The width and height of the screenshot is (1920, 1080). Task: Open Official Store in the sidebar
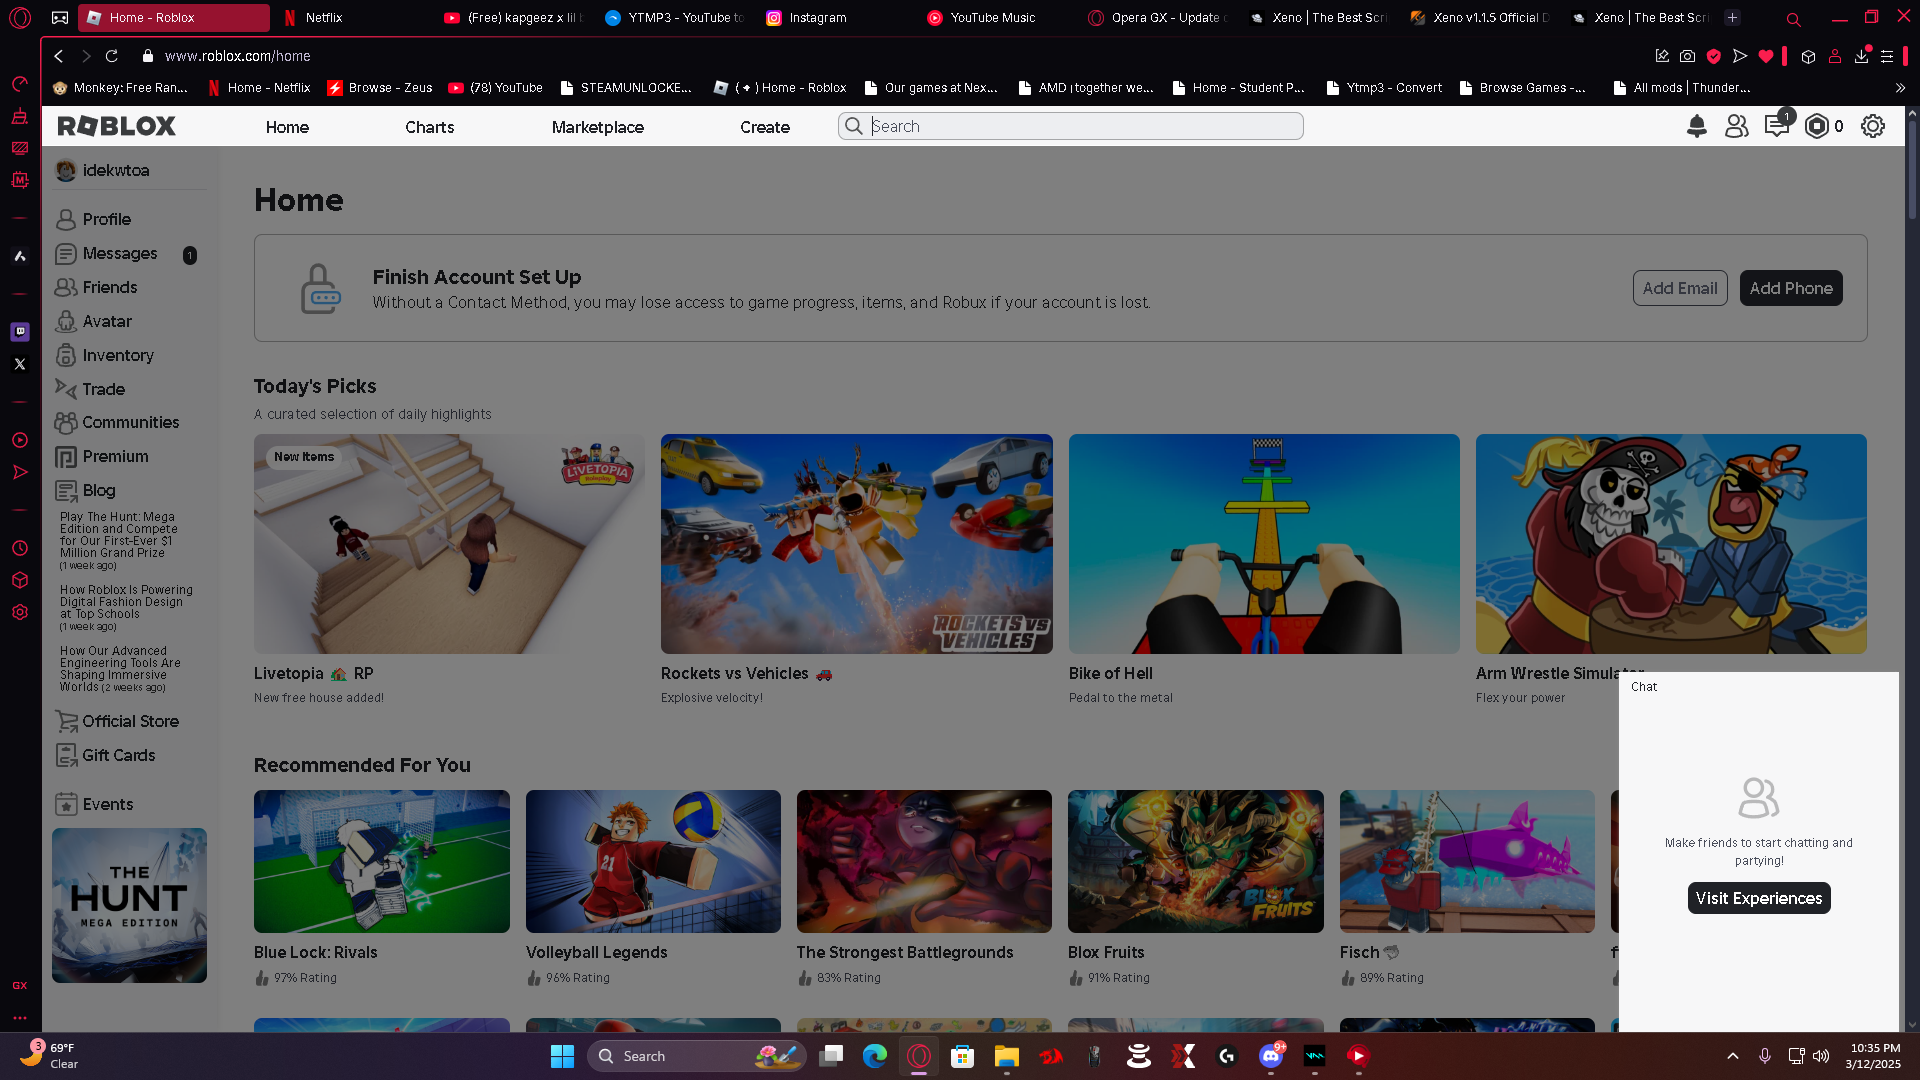tap(128, 721)
